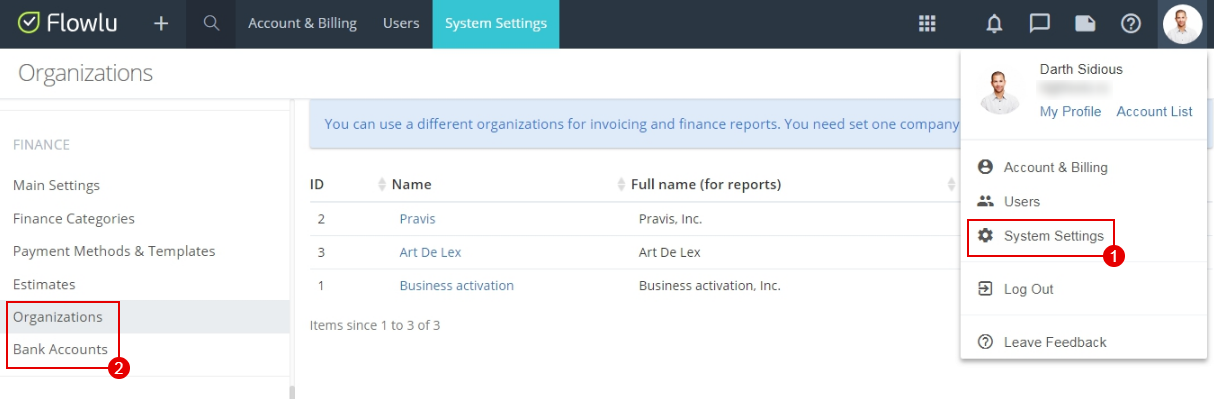Click the Organizations page title
Image resolution: width=1214 pixels, height=399 pixels.
click(x=85, y=73)
